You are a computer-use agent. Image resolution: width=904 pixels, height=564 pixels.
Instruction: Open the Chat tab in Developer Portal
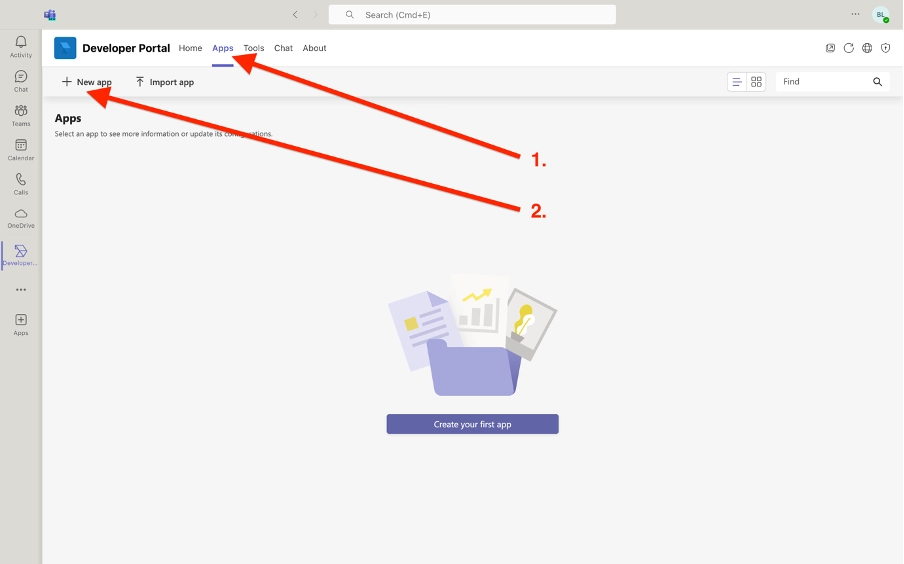[x=283, y=48]
